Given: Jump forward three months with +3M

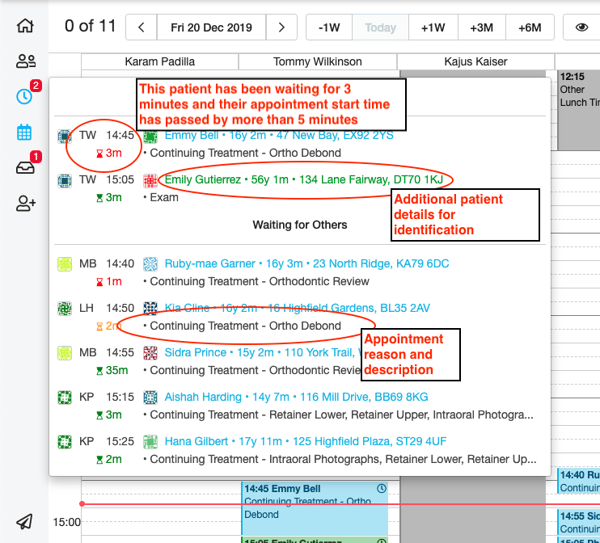Looking at the screenshot, I should [481, 27].
